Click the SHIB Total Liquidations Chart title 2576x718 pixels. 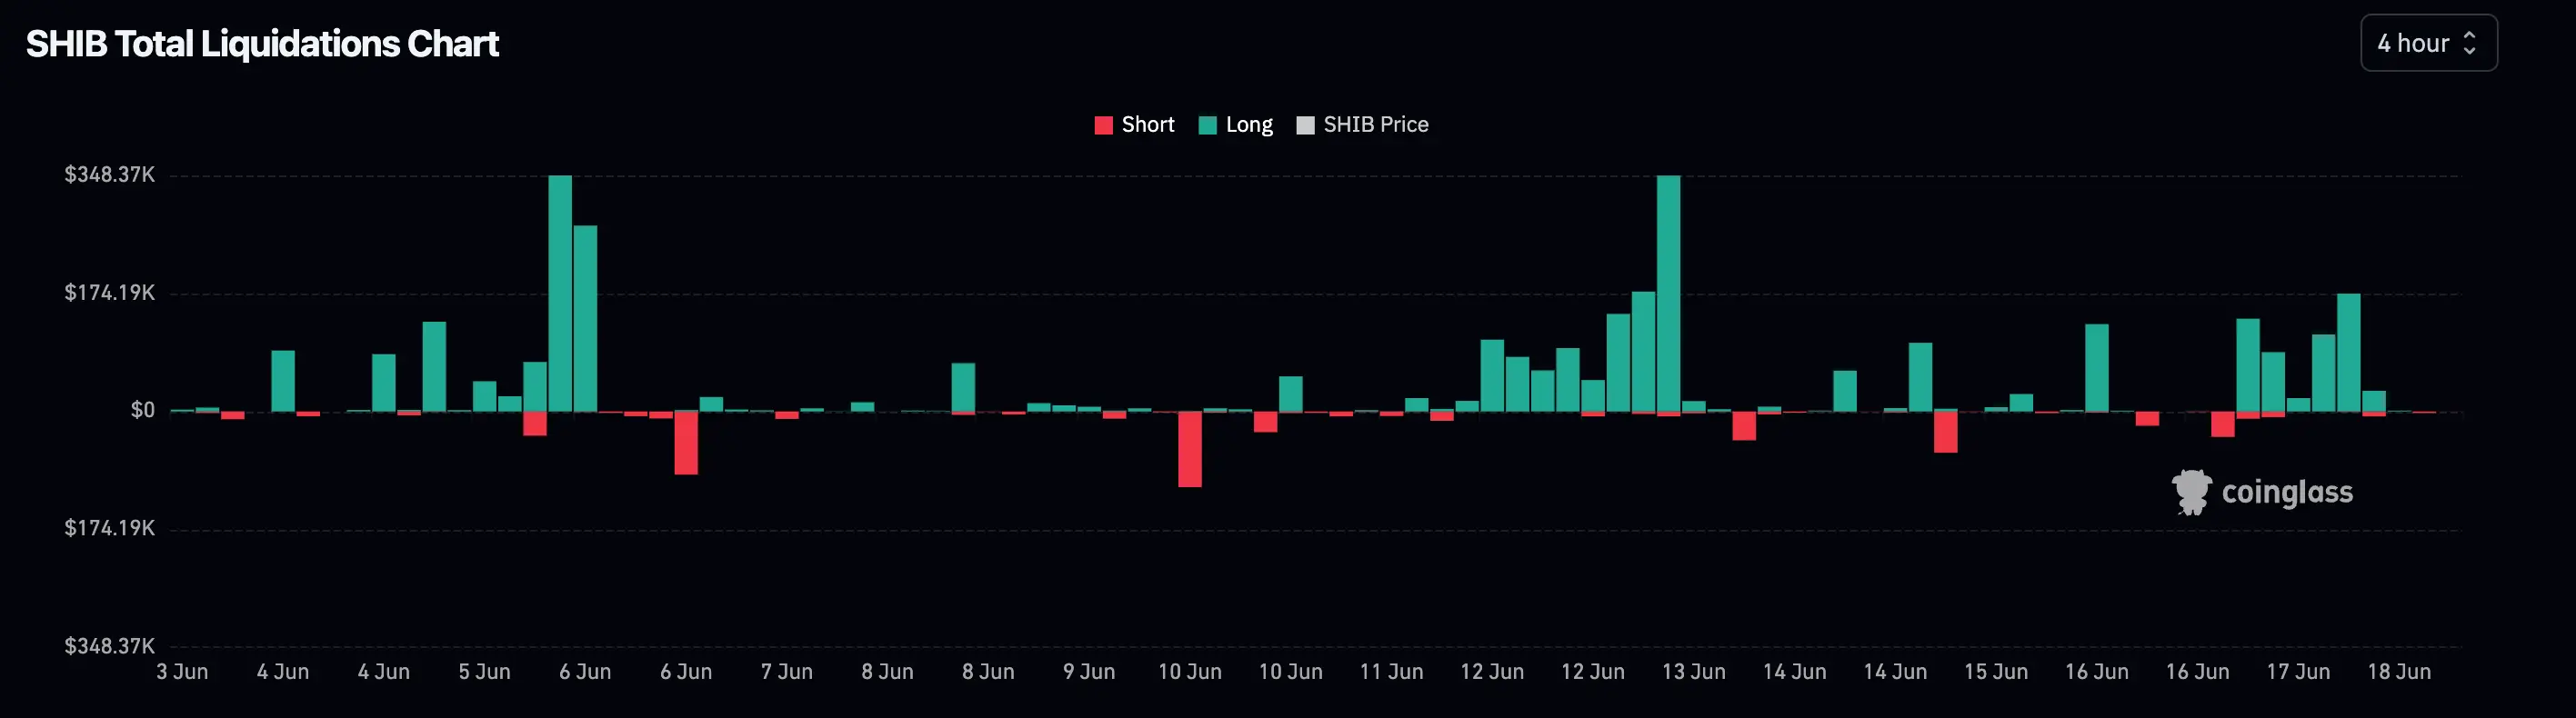click(262, 44)
